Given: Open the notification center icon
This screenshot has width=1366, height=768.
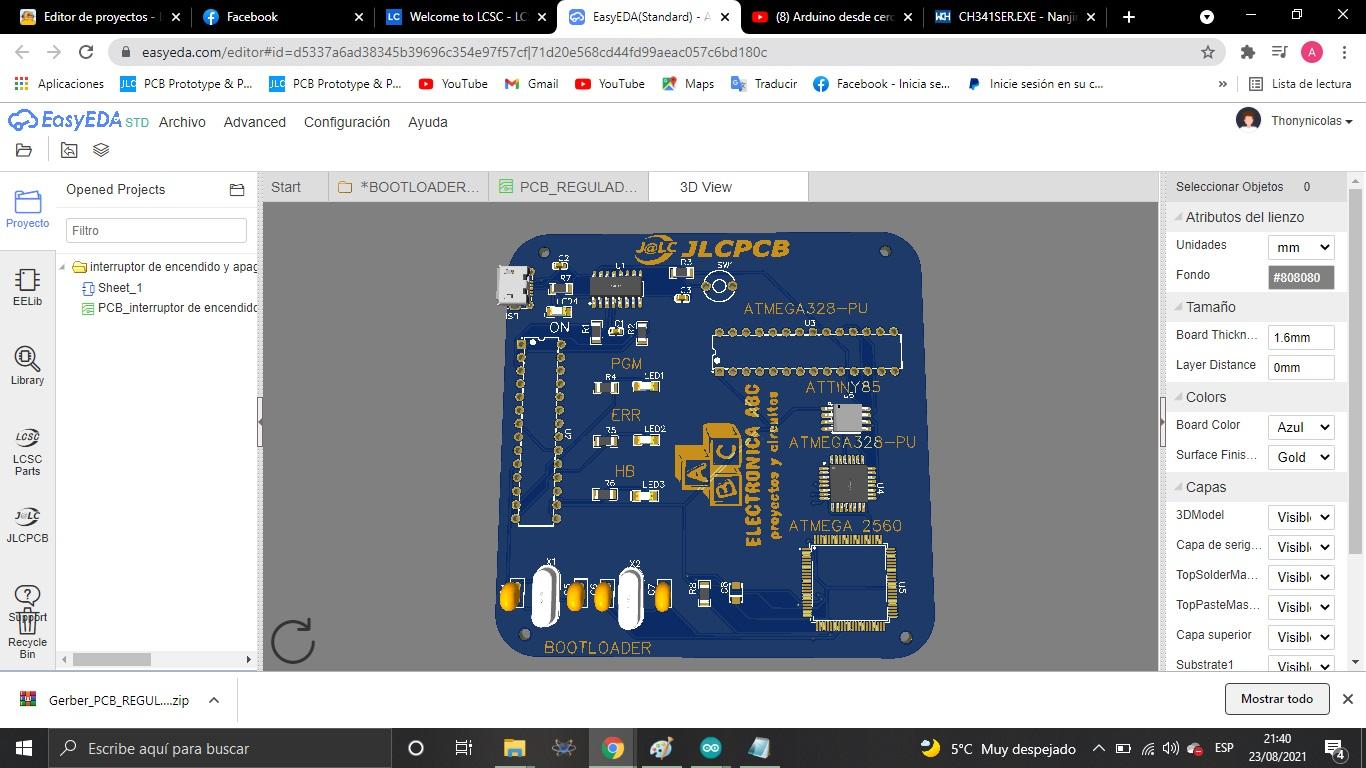Looking at the screenshot, I should [1335, 748].
